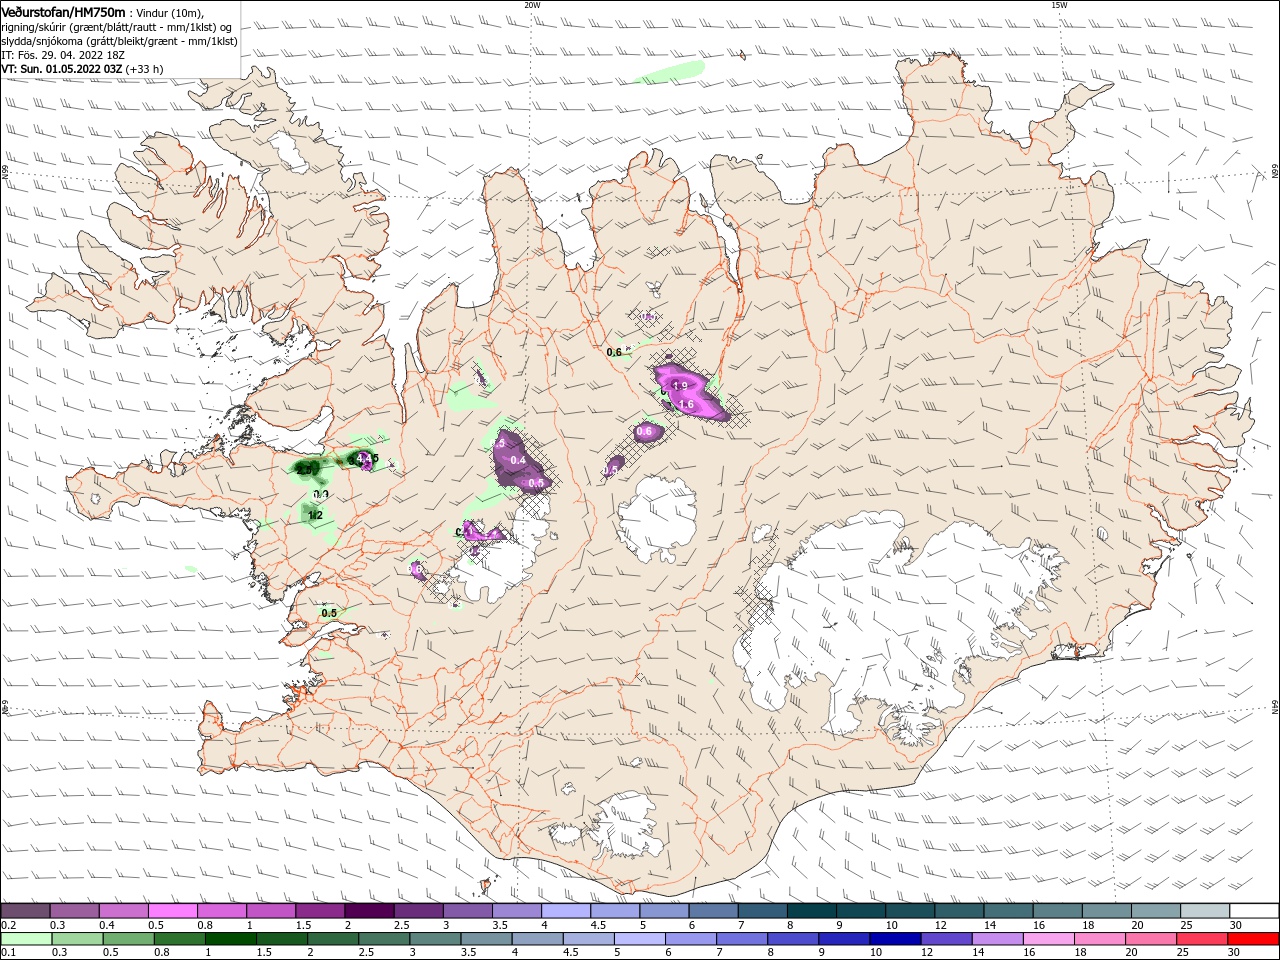The height and width of the screenshot is (960, 1280).
Task: Click the 'Vindur (10m)' legend description text
Action: [x=169, y=12]
